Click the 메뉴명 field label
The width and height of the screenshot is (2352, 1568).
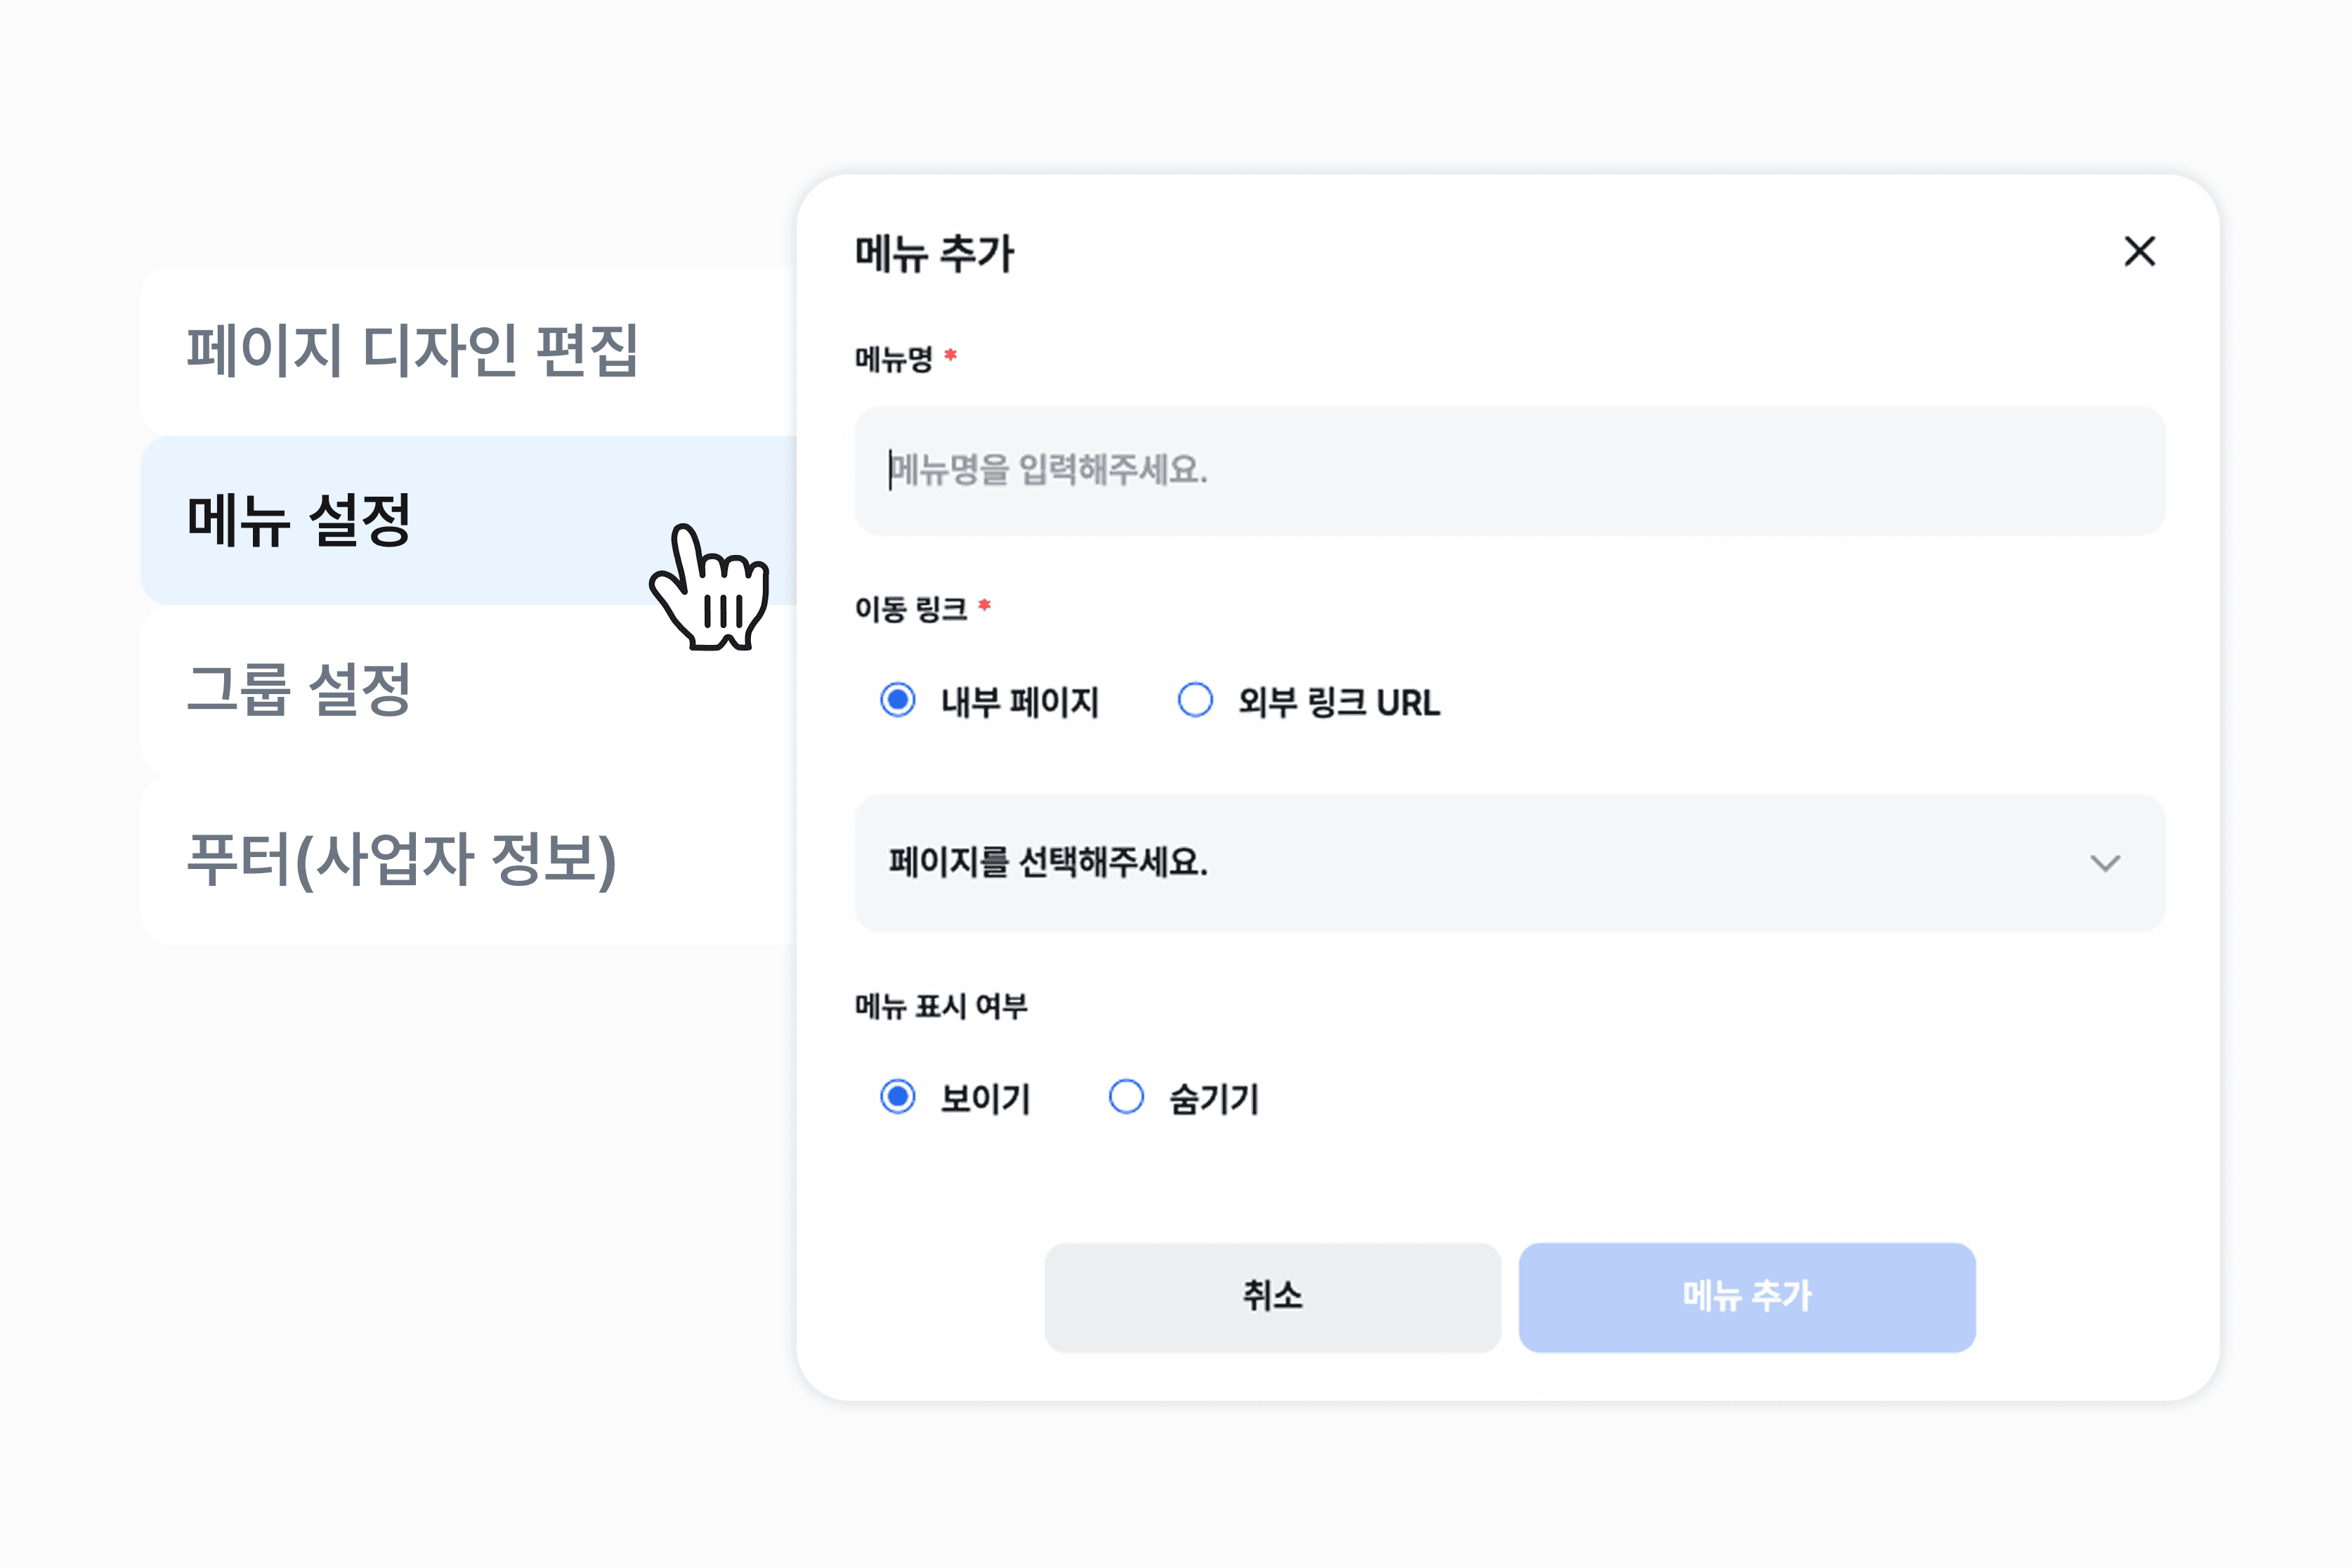tap(893, 358)
